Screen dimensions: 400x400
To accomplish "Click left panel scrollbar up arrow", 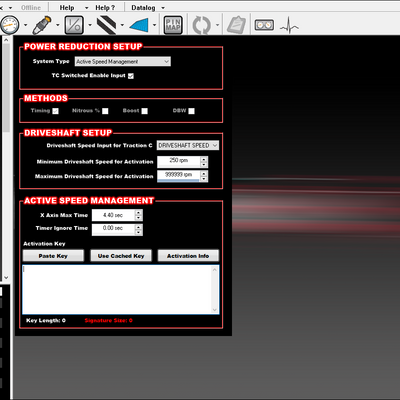I will coord(6,40).
